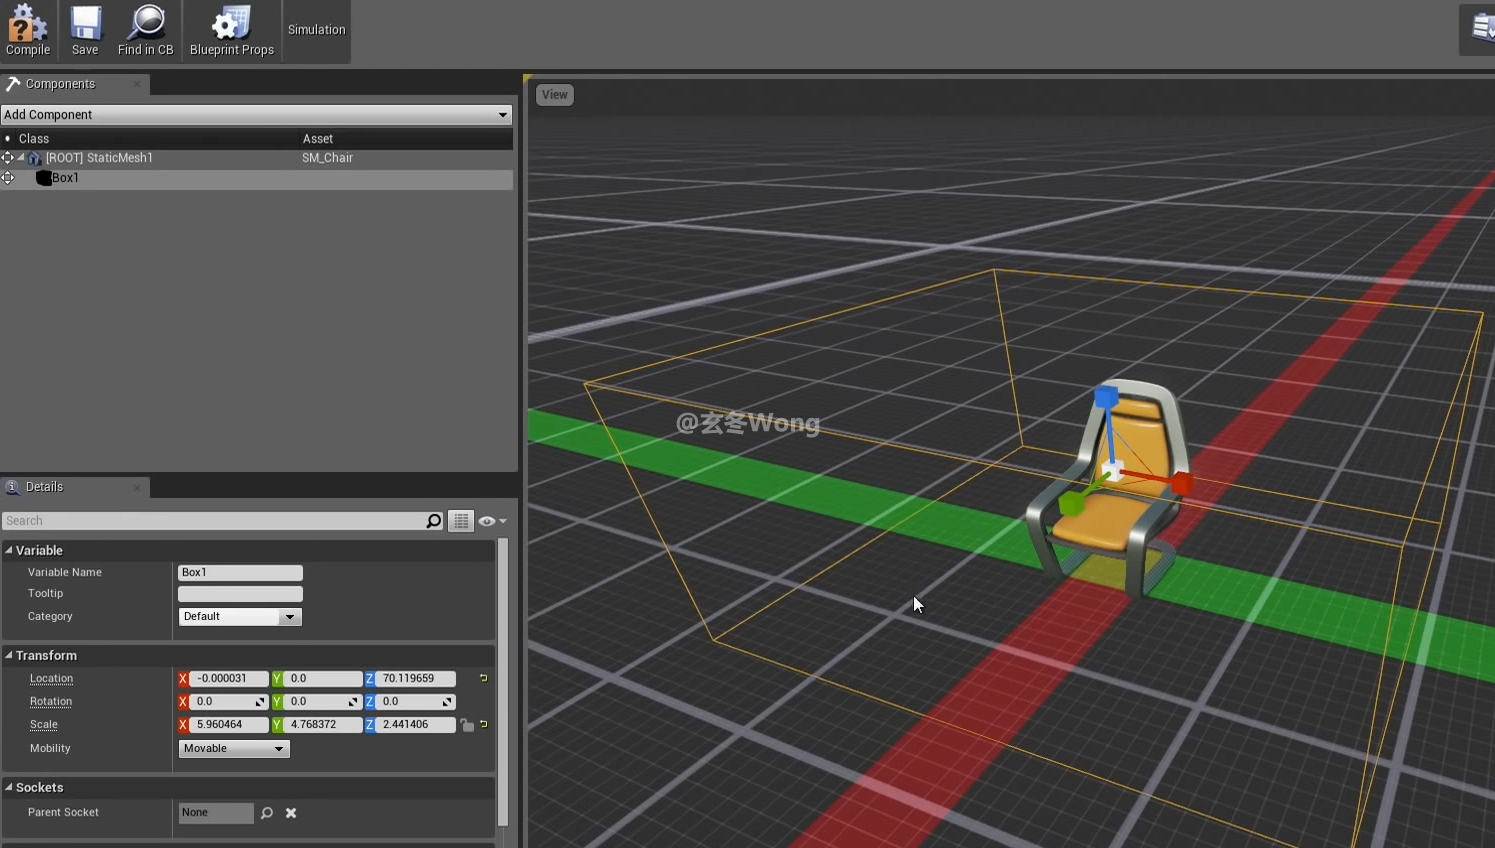Click the Details search magnifier icon

(x=434, y=521)
